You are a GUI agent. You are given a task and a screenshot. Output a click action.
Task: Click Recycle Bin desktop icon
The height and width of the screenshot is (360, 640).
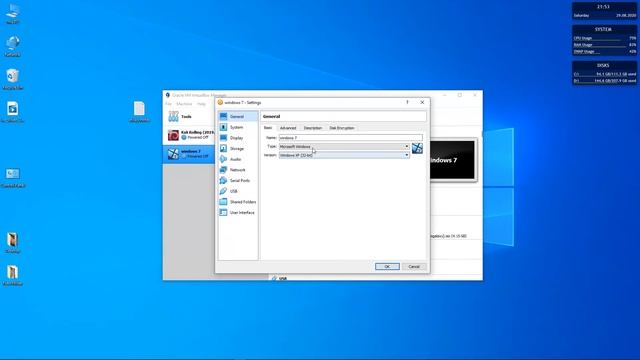point(13,79)
